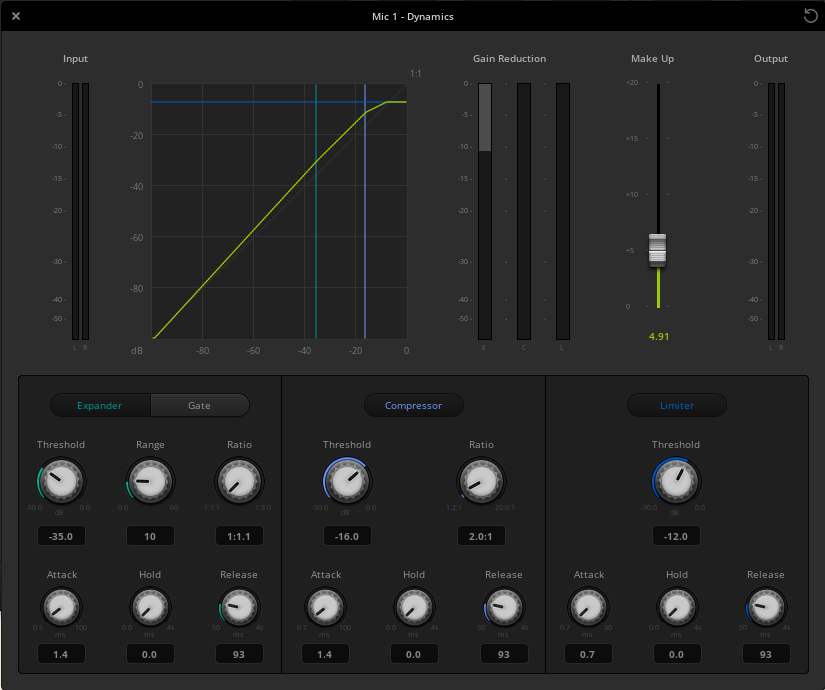This screenshot has height=690, width=825.
Task: Toggle the Expander mode button
Action: point(100,405)
